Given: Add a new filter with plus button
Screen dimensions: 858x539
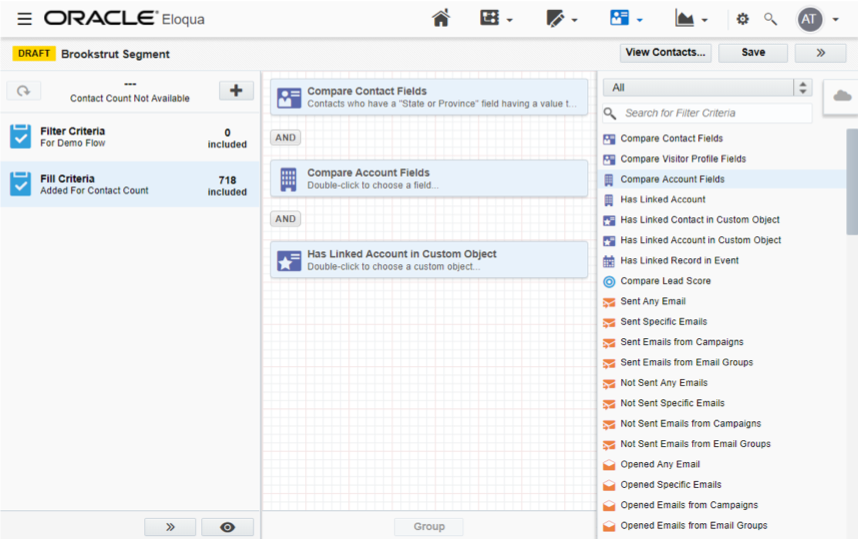Looking at the screenshot, I should pos(236,91).
